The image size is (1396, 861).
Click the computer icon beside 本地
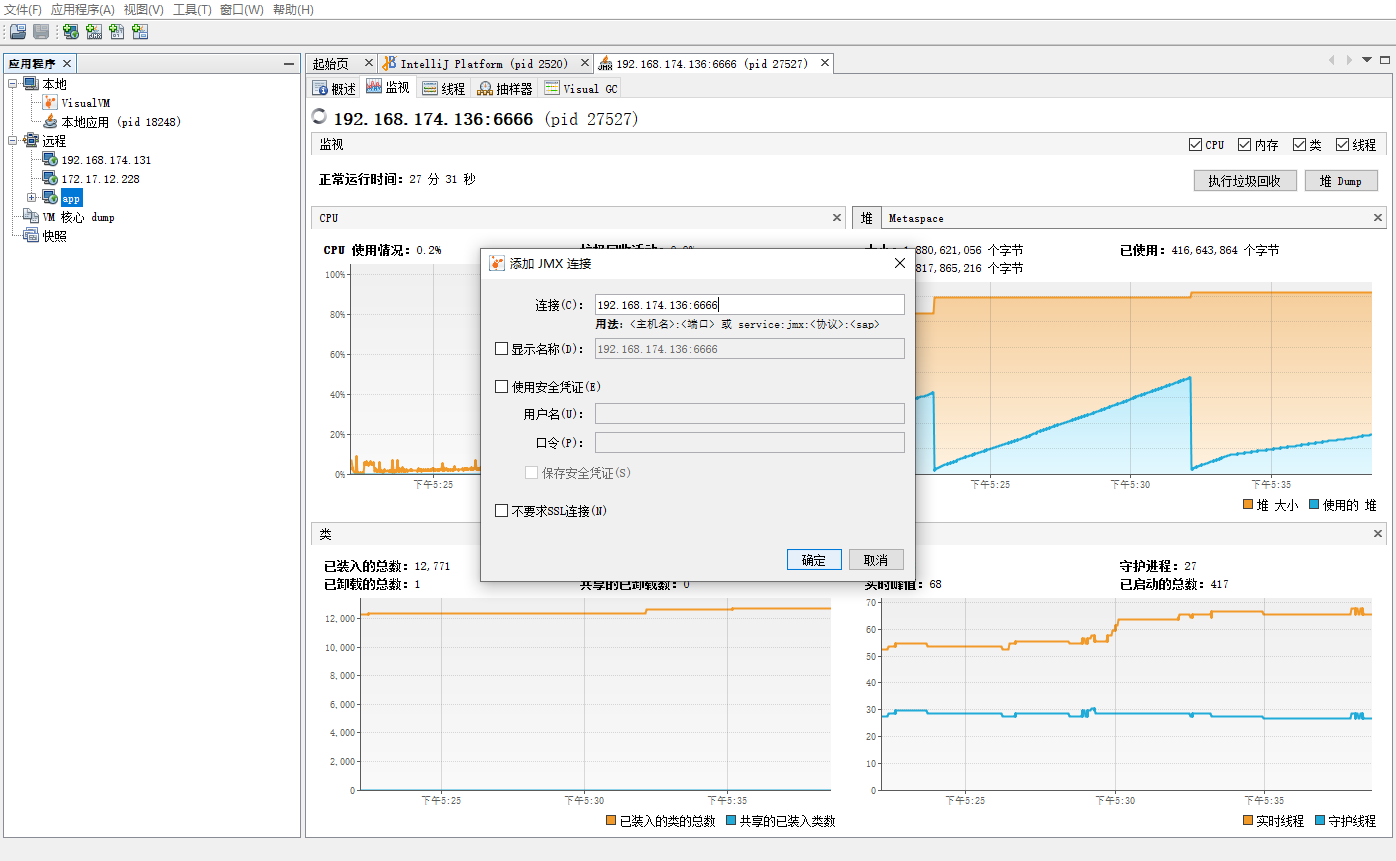[x=31, y=84]
